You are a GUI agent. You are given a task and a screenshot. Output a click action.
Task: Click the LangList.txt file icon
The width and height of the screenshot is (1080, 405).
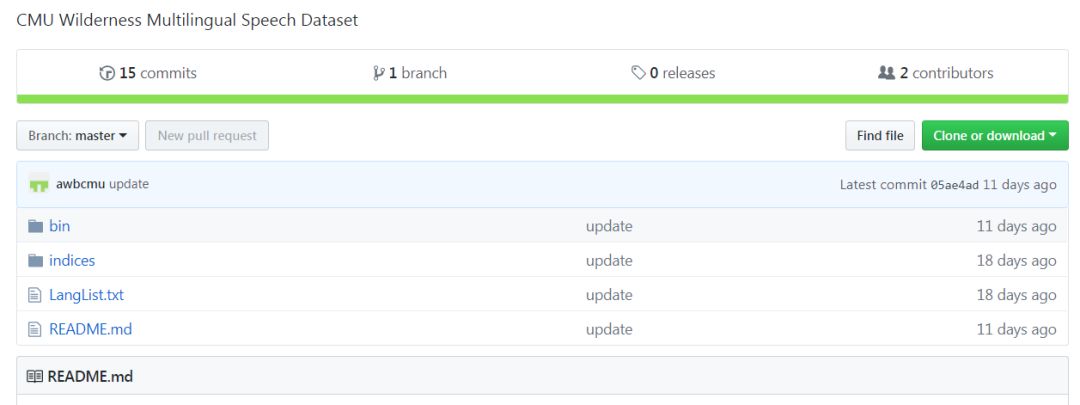34,295
